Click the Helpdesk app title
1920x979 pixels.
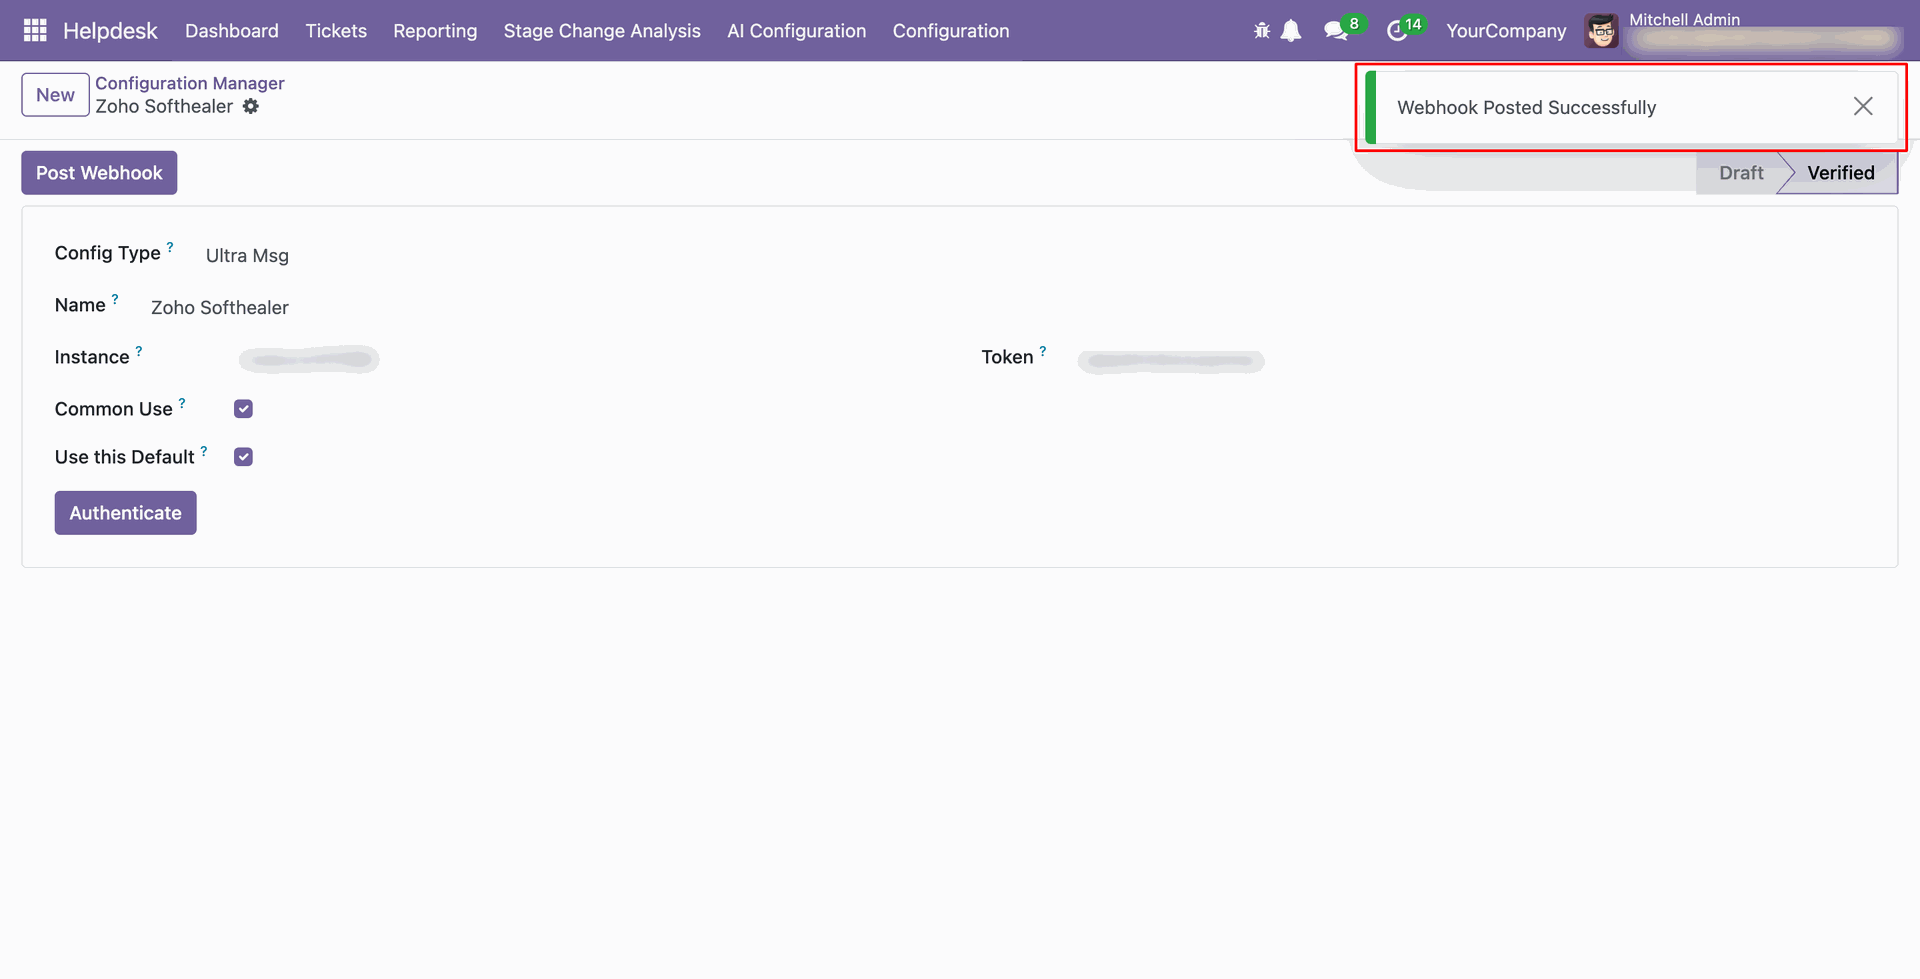pyautogui.click(x=110, y=31)
